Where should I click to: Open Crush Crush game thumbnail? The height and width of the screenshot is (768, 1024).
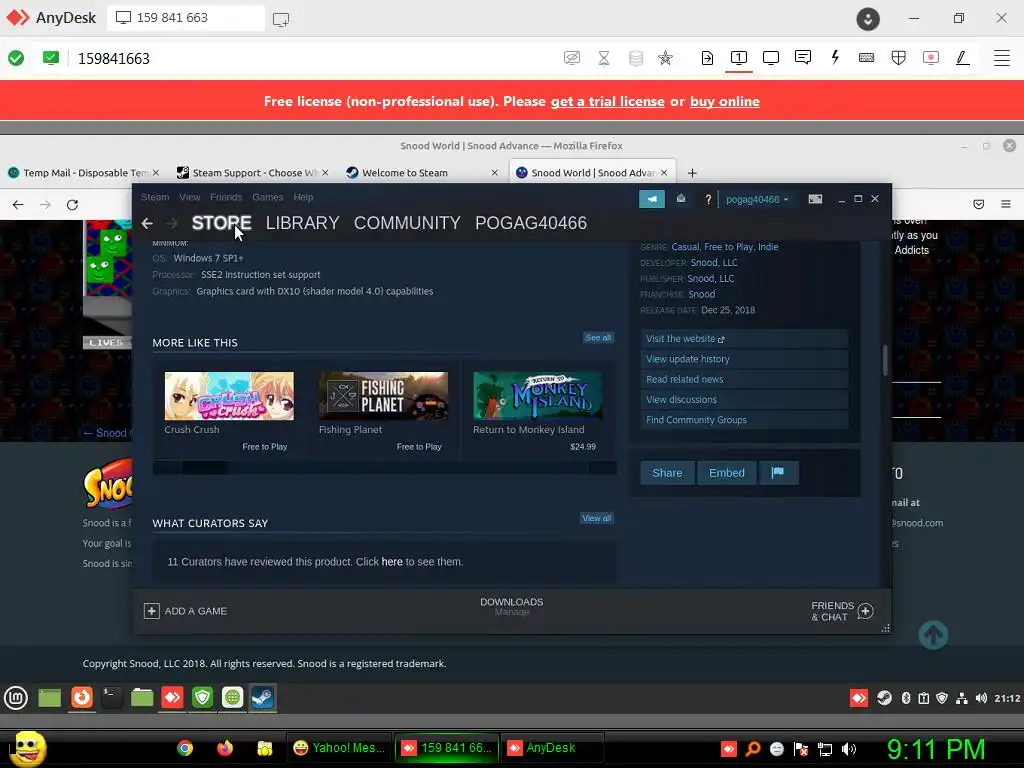tap(229, 396)
